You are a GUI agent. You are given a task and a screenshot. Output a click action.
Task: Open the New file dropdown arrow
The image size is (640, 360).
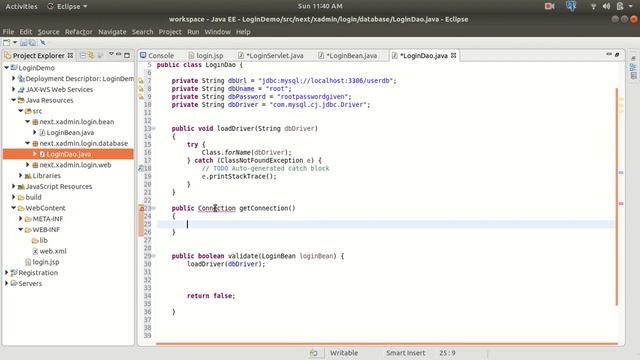(15, 42)
